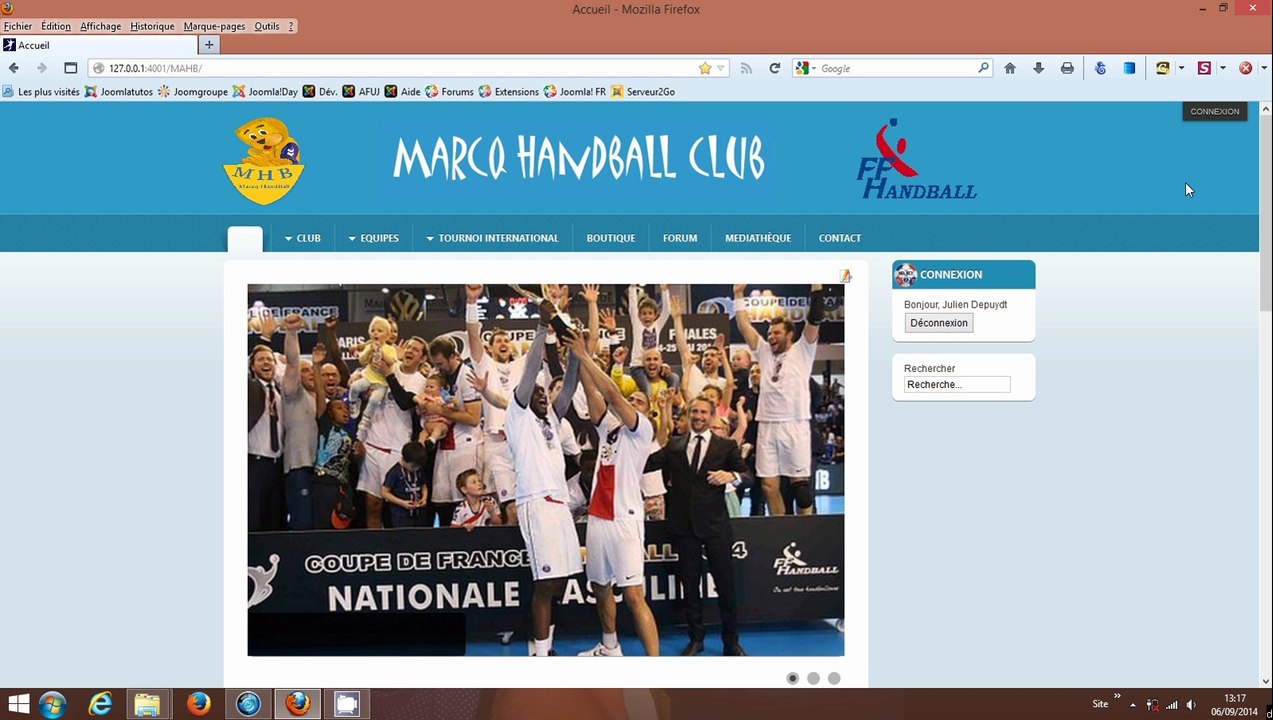Click the print page icon
Viewport: 1273px width, 720px height.
click(1067, 68)
